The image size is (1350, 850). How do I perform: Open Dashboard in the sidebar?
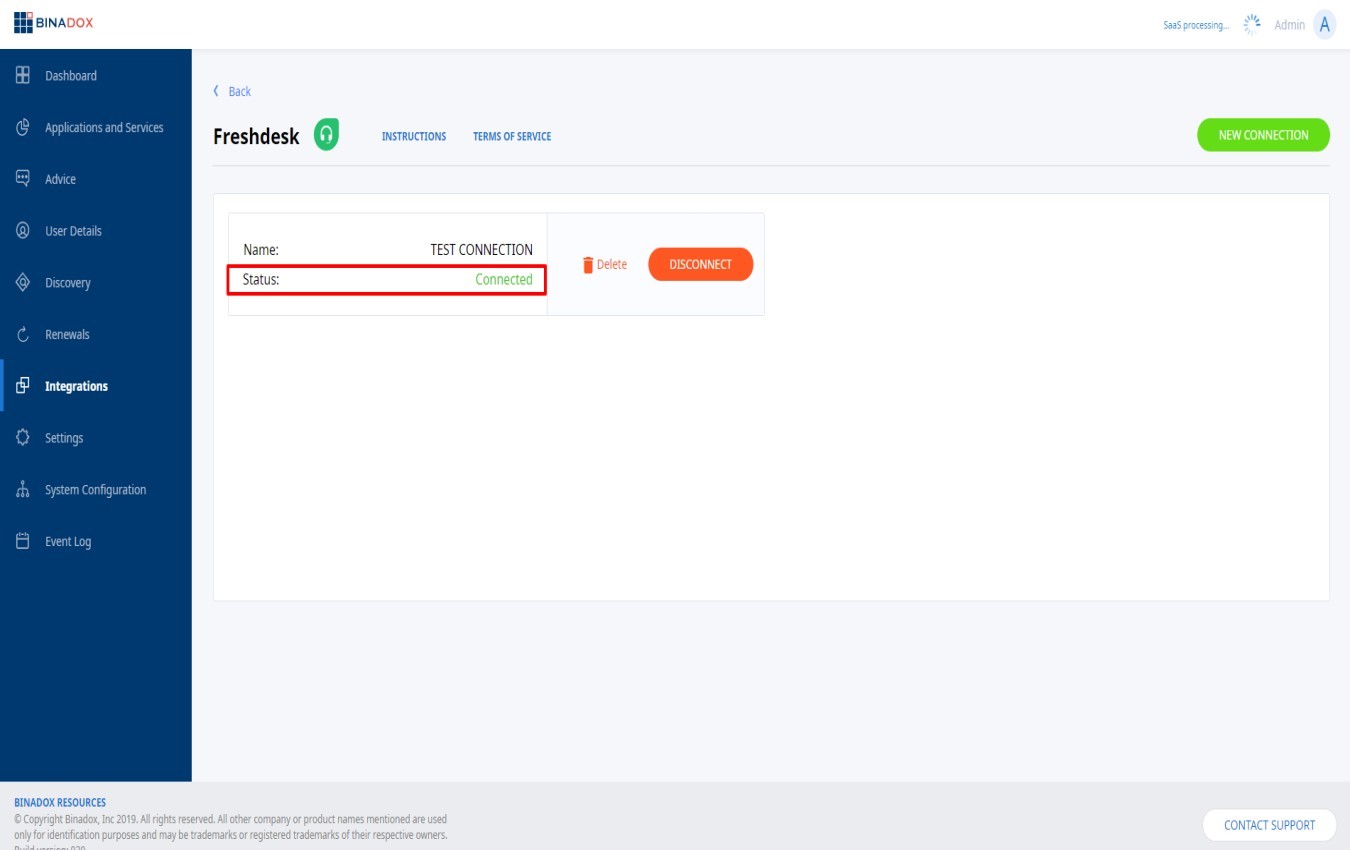coord(71,76)
